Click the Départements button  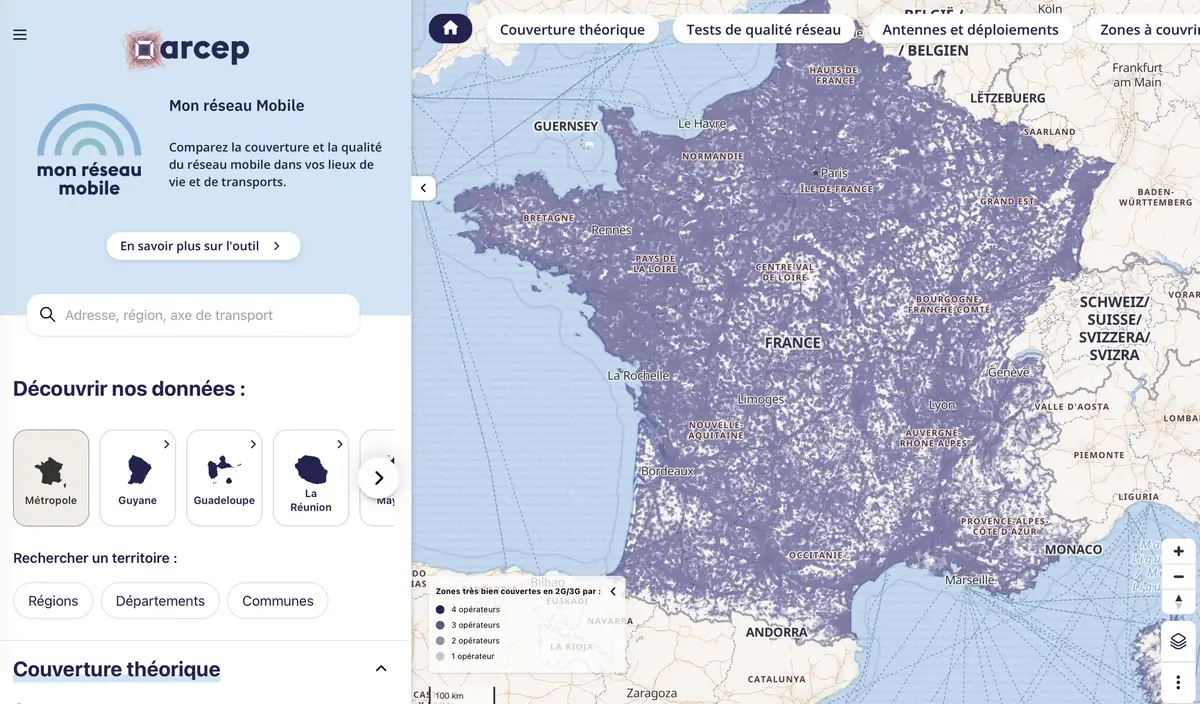(160, 601)
